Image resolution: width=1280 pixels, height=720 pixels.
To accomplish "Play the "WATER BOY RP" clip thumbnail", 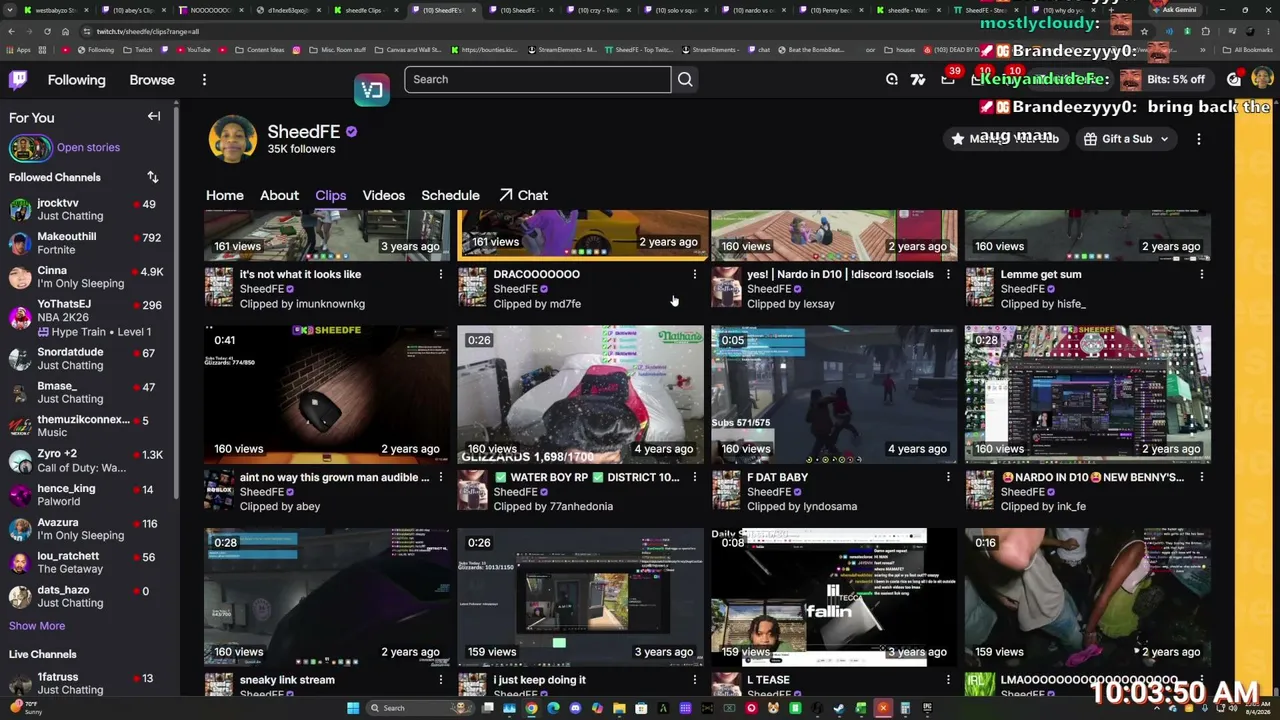I will 581,394.
